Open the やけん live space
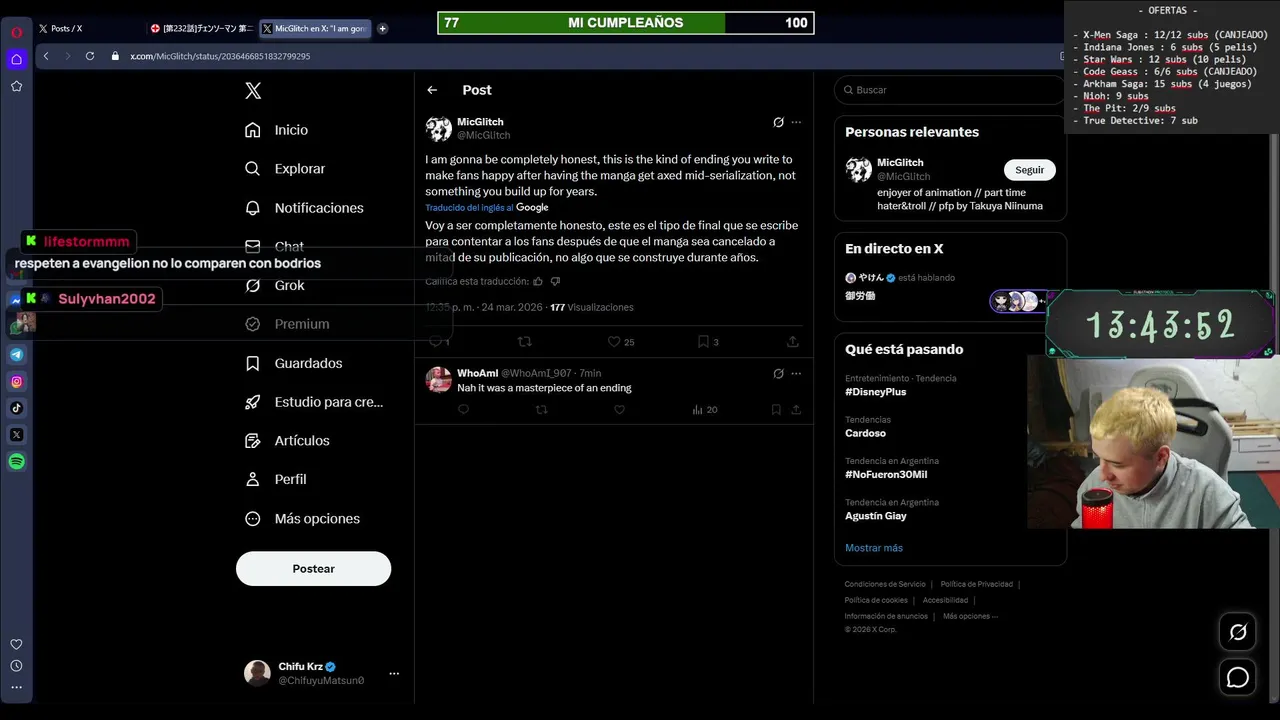This screenshot has height=720, width=1280. click(x=950, y=287)
